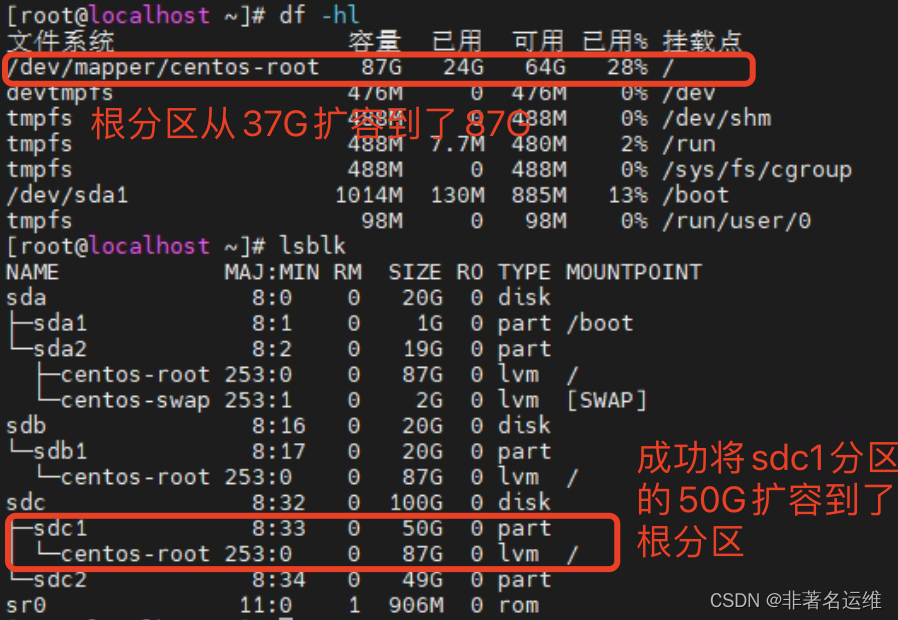
Task: Click centos-swap logical volume row
Action: pos(326,400)
